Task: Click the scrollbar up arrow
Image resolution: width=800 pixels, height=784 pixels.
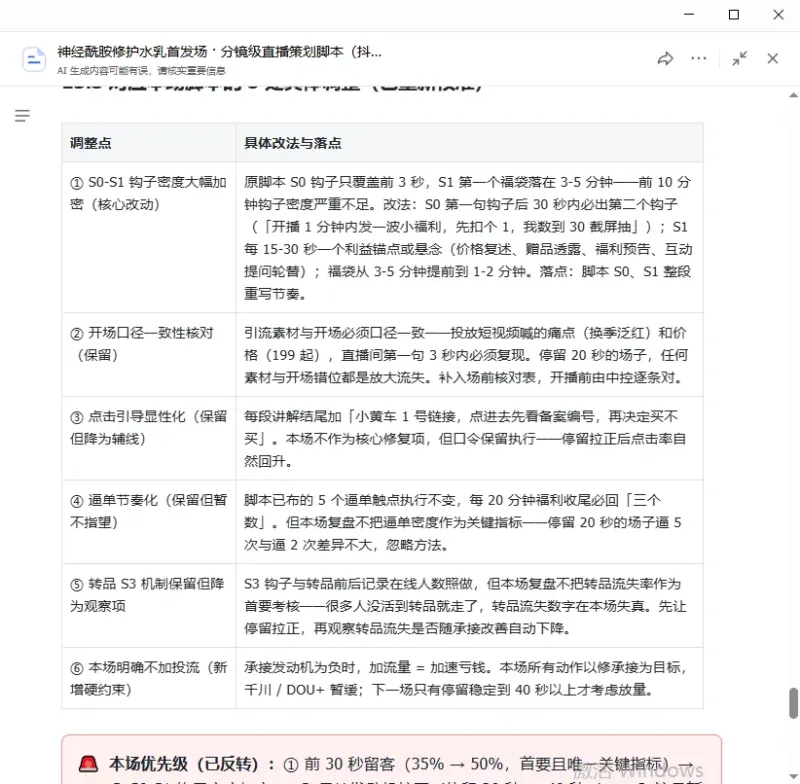Action: tap(793, 95)
